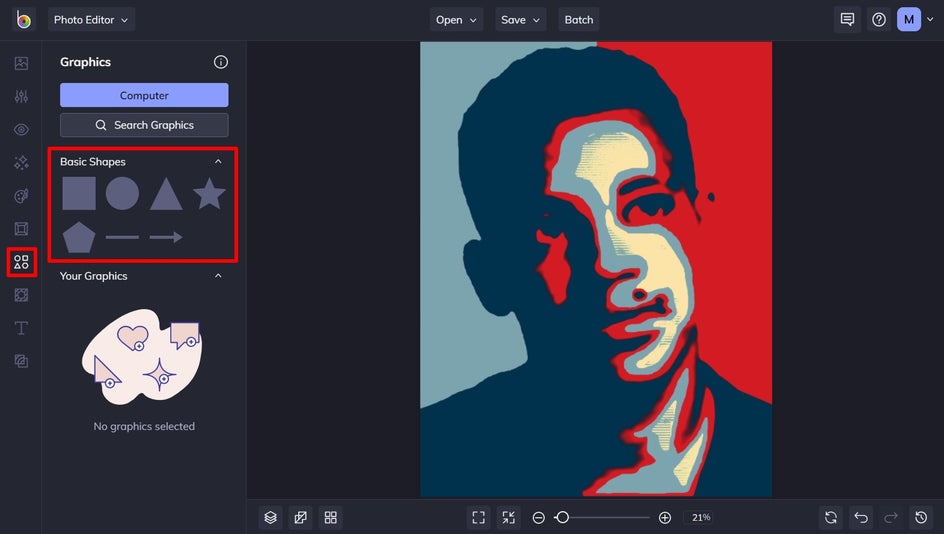Screen dimensions: 944x534
Task: Open the Artsy palette icon
Action: 21,196
